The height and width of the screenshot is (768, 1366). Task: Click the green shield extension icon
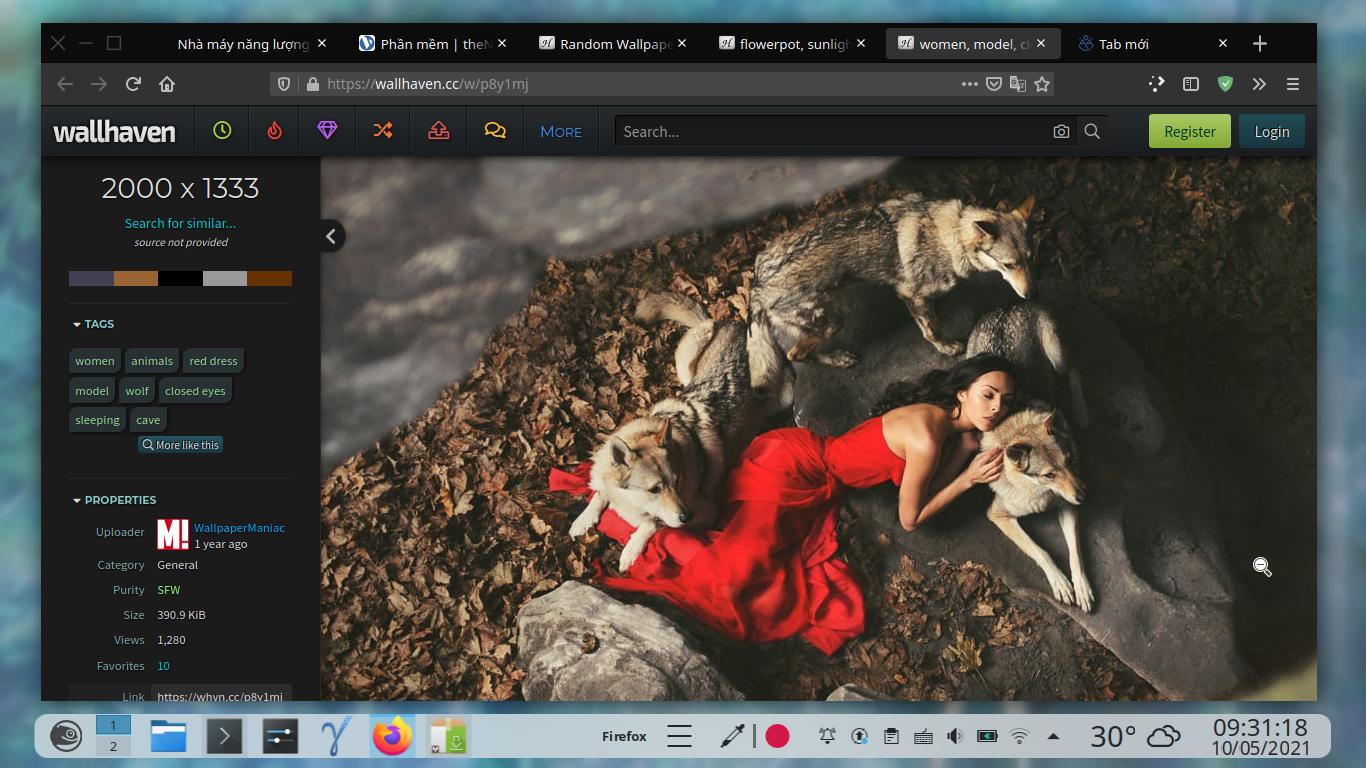[1225, 84]
